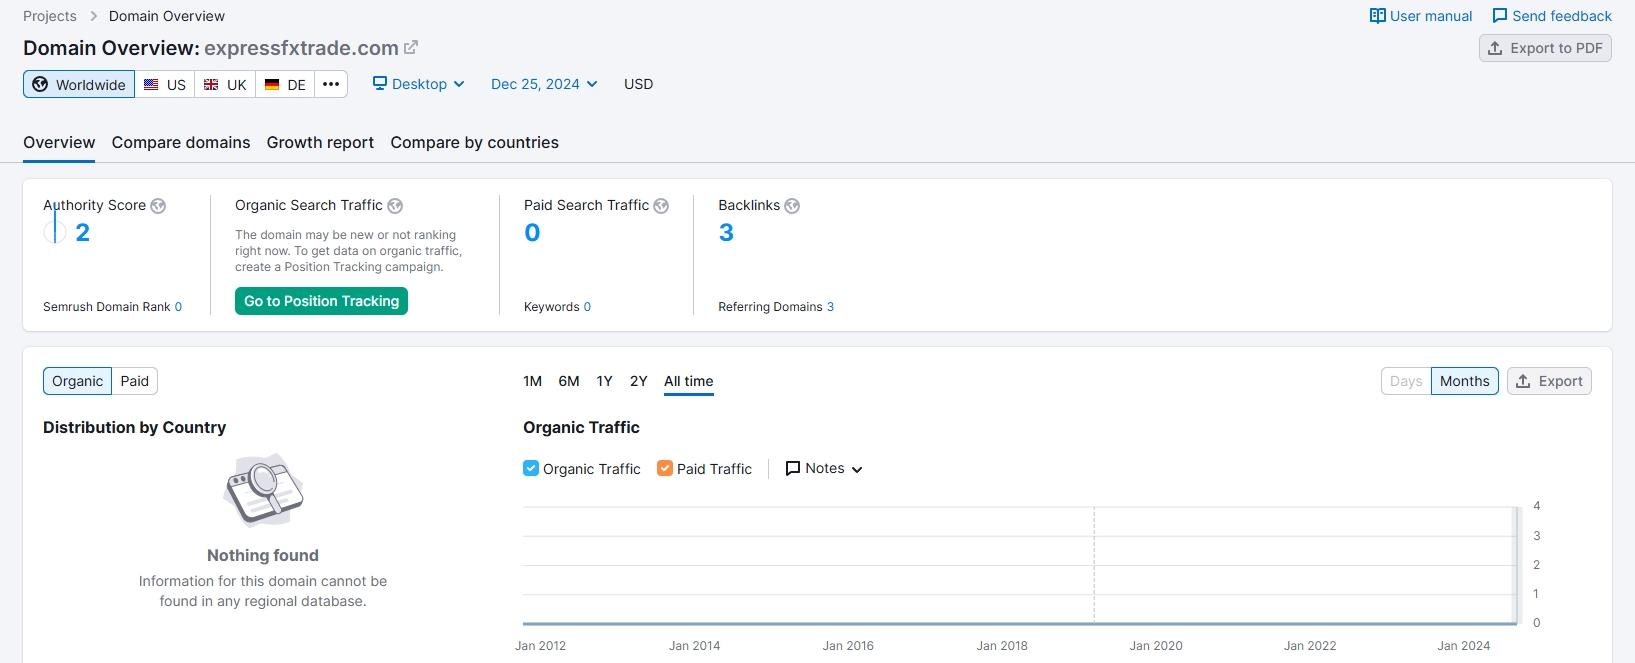The width and height of the screenshot is (1635, 663).
Task: Open the User manual link
Action: pos(1421,16)
